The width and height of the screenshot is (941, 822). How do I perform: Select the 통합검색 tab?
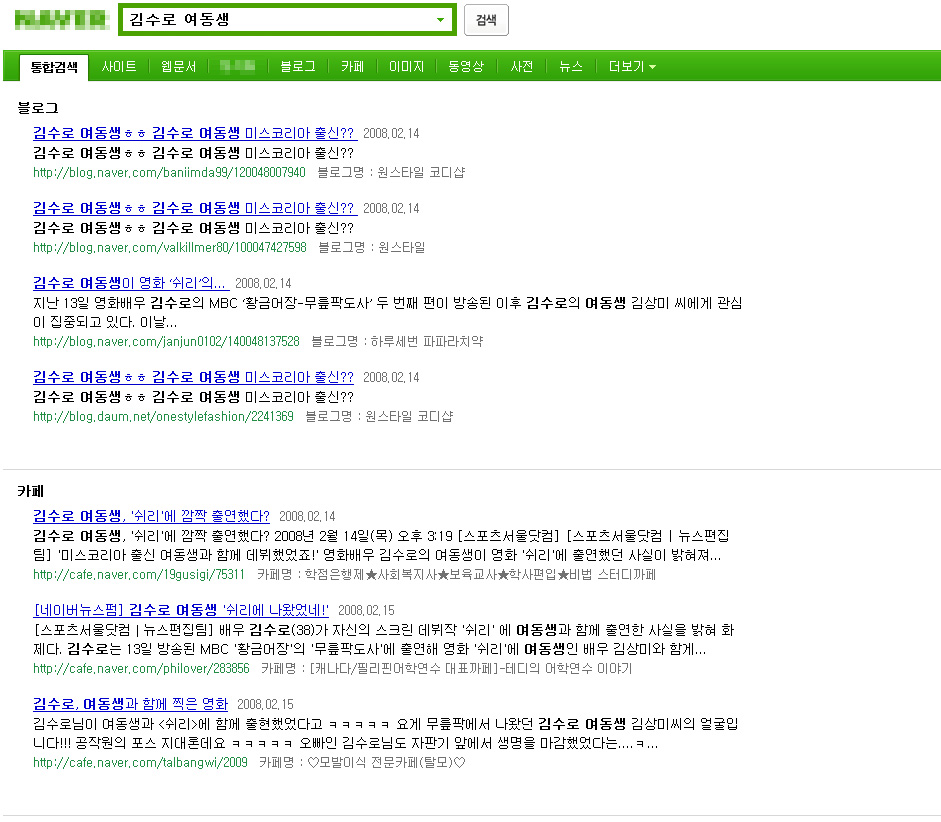click(x=54, y=67)
